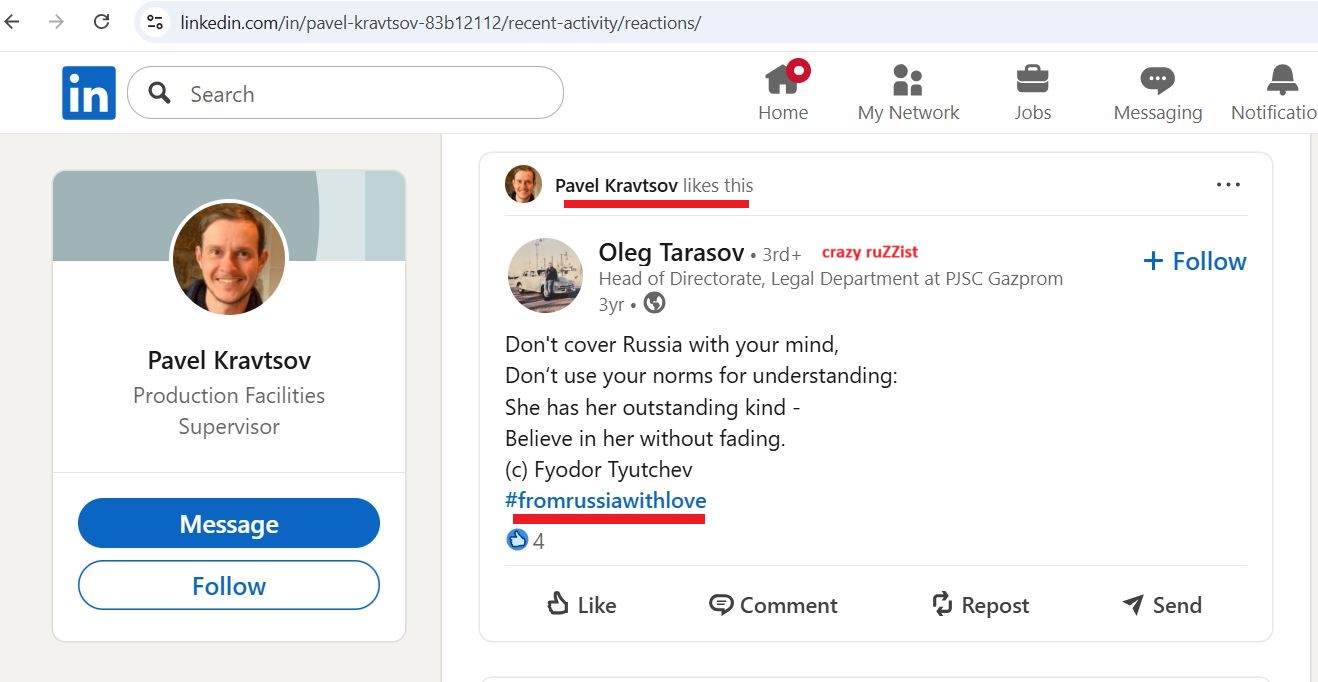Open the Jobs section
Screen dimensions: 1318x682
(x=1032, y=90)
